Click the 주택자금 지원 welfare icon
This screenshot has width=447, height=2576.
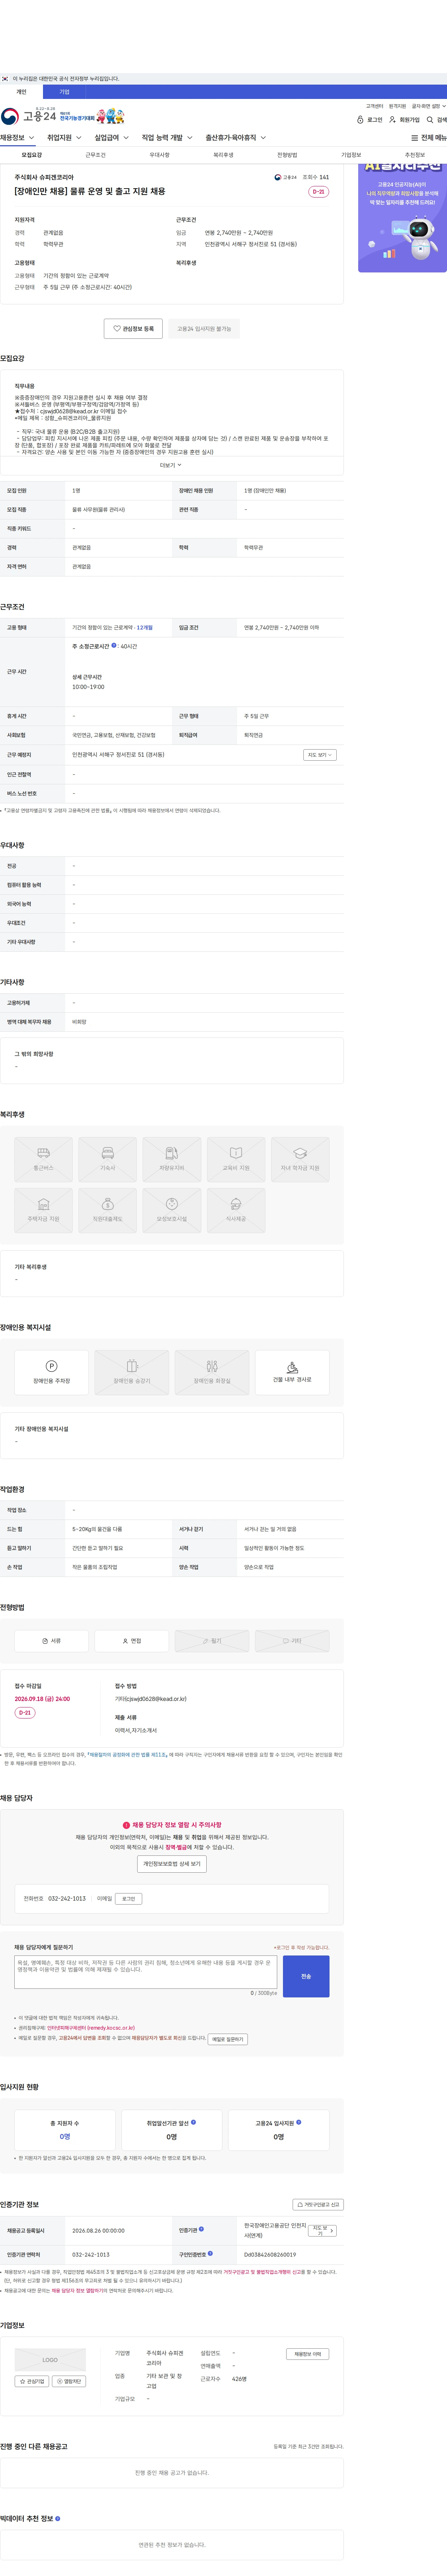coord(44,1210)
